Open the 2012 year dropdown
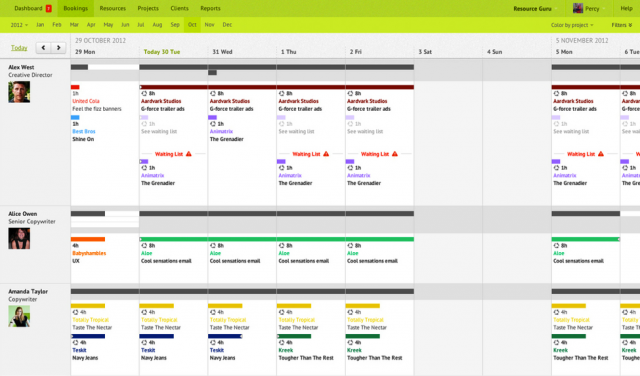The image size is (640, 376). (x=19, y=25)
